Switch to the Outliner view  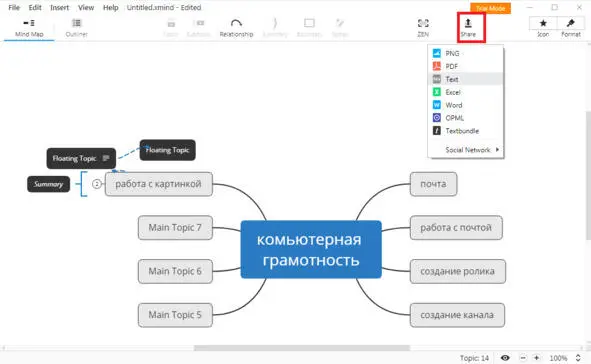77,28
